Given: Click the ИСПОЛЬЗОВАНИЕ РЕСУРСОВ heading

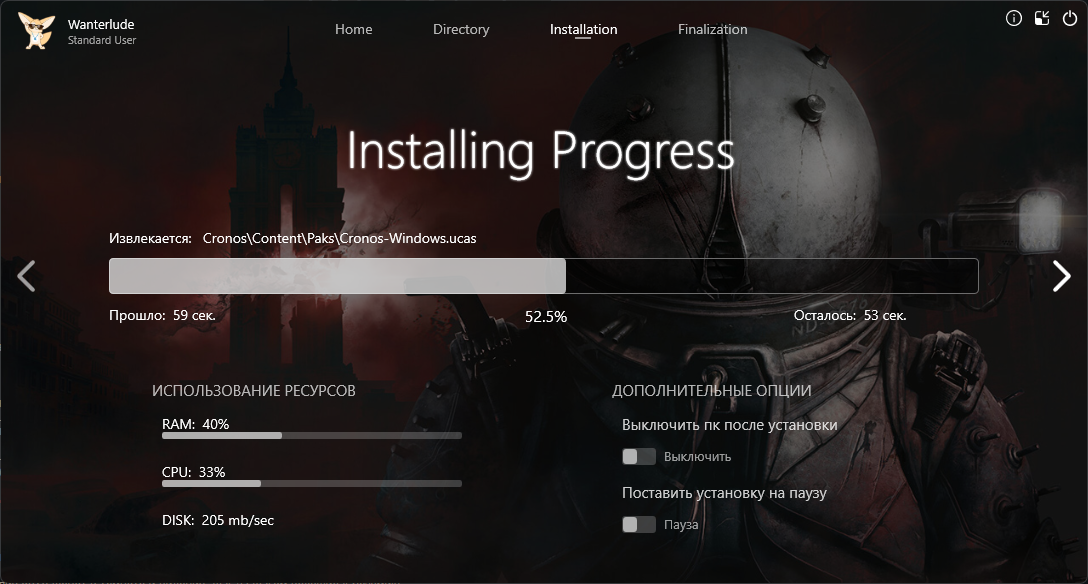Looking at the screenshot, I should pyautogui.click(x=254, y=390).
